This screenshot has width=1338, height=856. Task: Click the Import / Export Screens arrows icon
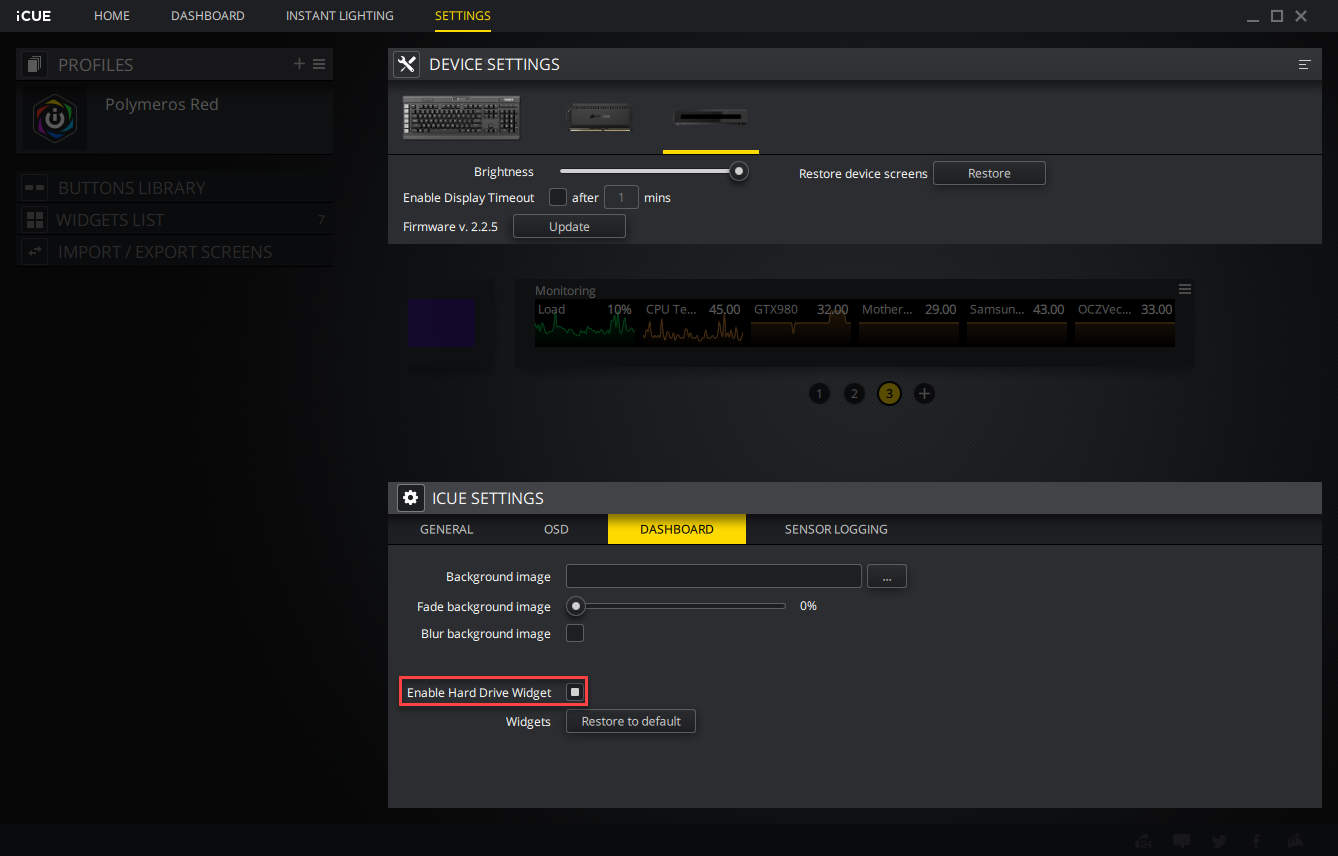35,252
